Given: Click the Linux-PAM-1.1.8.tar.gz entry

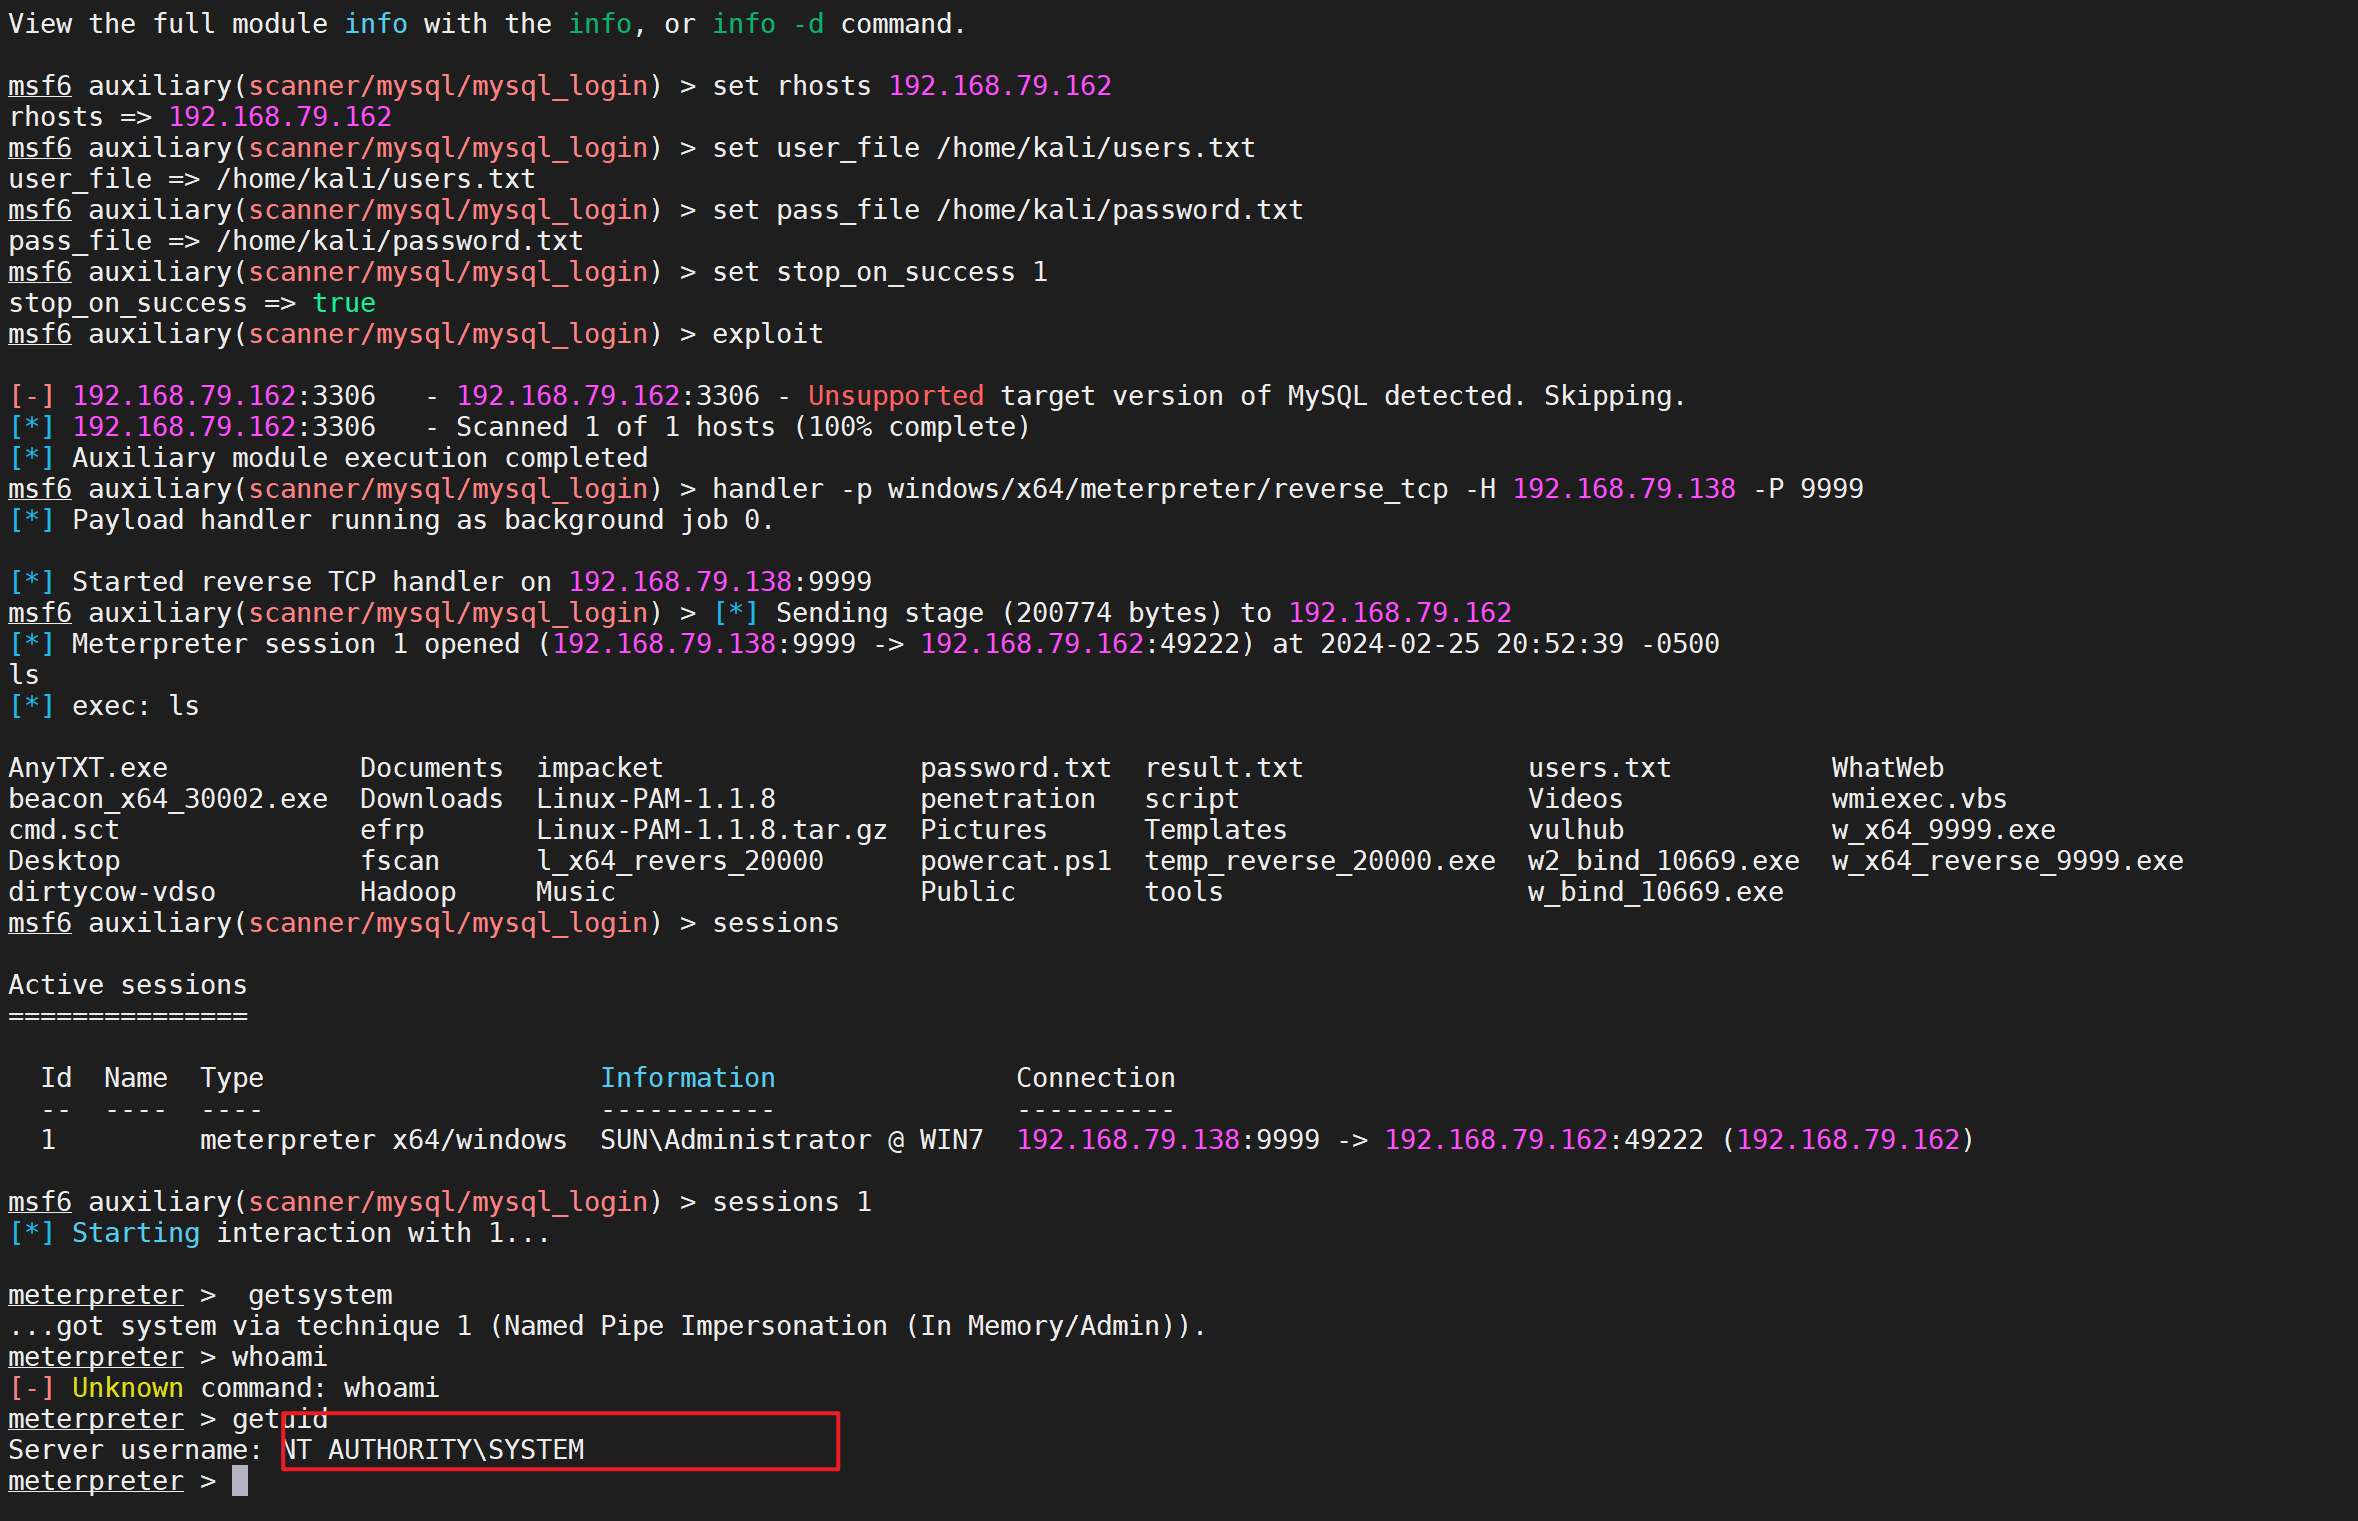Looking at the screenshot, I should [711, 830].
